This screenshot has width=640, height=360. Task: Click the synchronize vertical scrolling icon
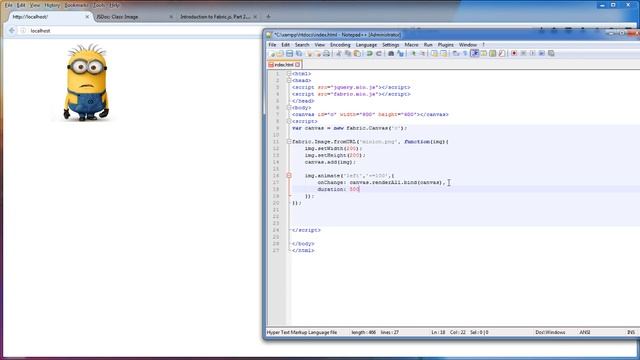click(x=435, y=53)
